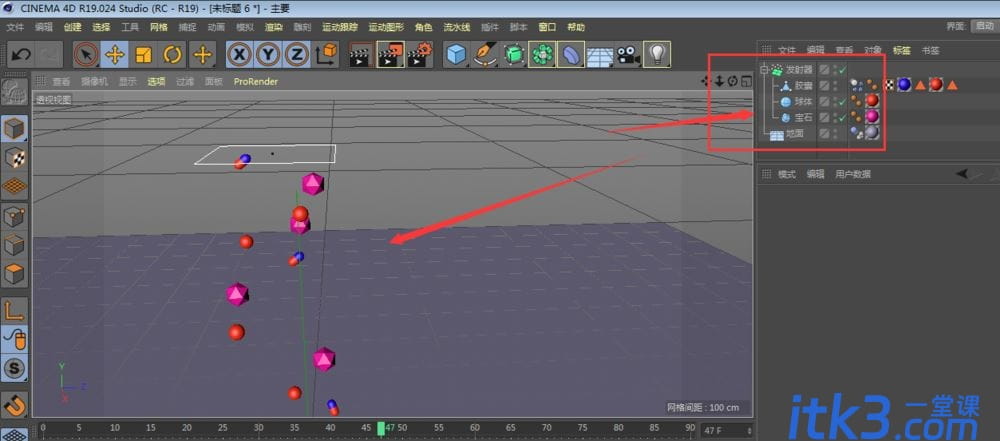
Task: Toggle Z axis lock
Action: click(x=297, y=55)
